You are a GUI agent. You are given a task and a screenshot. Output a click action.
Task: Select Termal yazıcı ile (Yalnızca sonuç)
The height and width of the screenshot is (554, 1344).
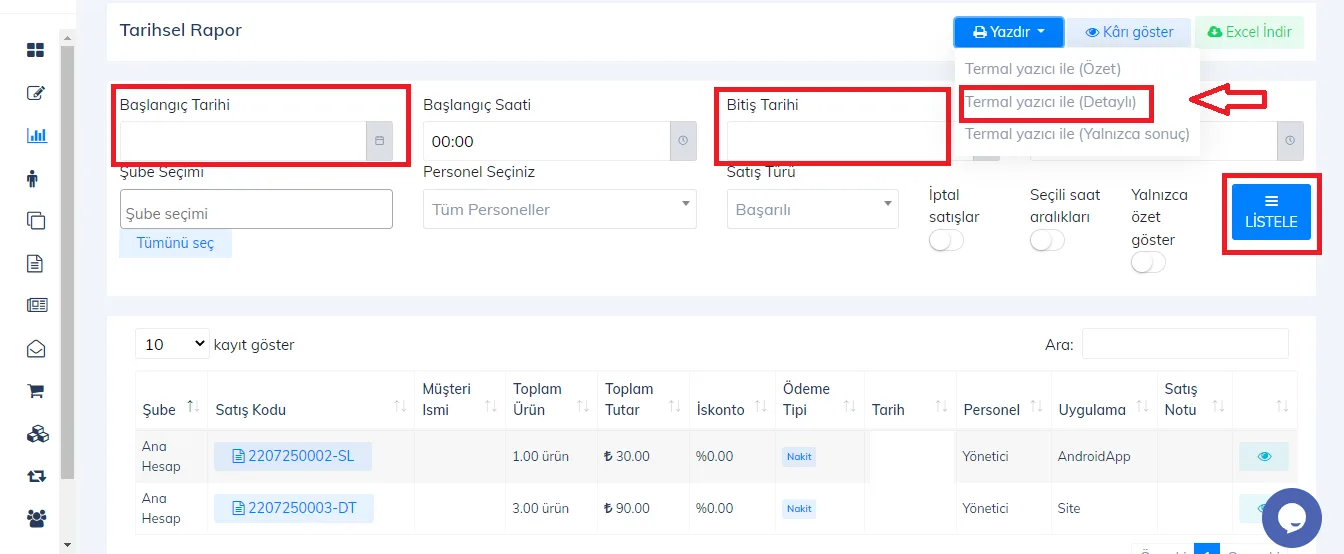(1077, 133)
